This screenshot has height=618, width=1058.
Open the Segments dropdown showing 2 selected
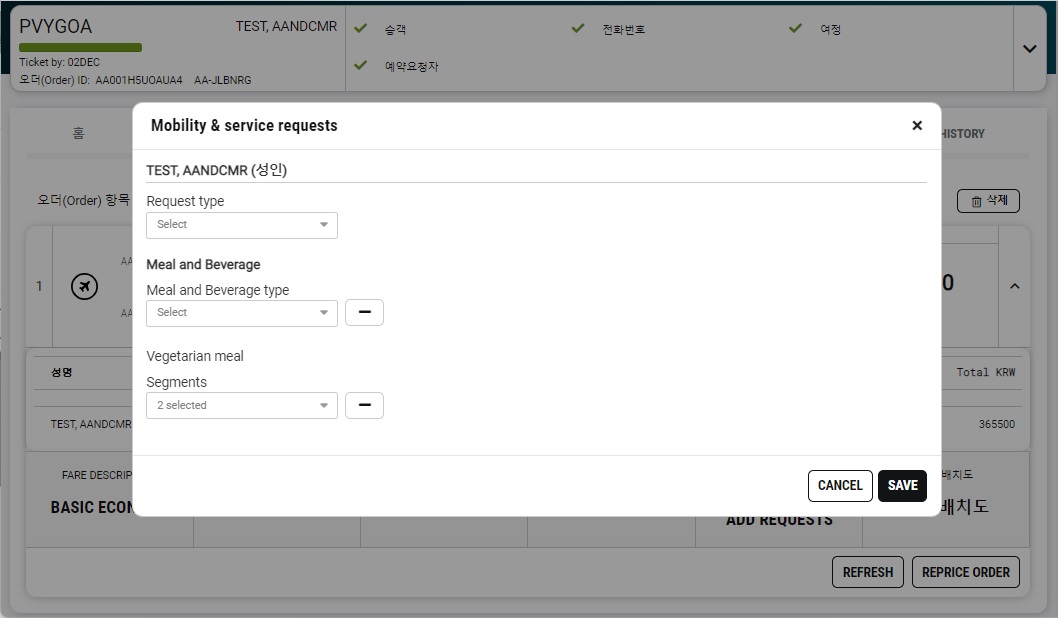[242, 405]
